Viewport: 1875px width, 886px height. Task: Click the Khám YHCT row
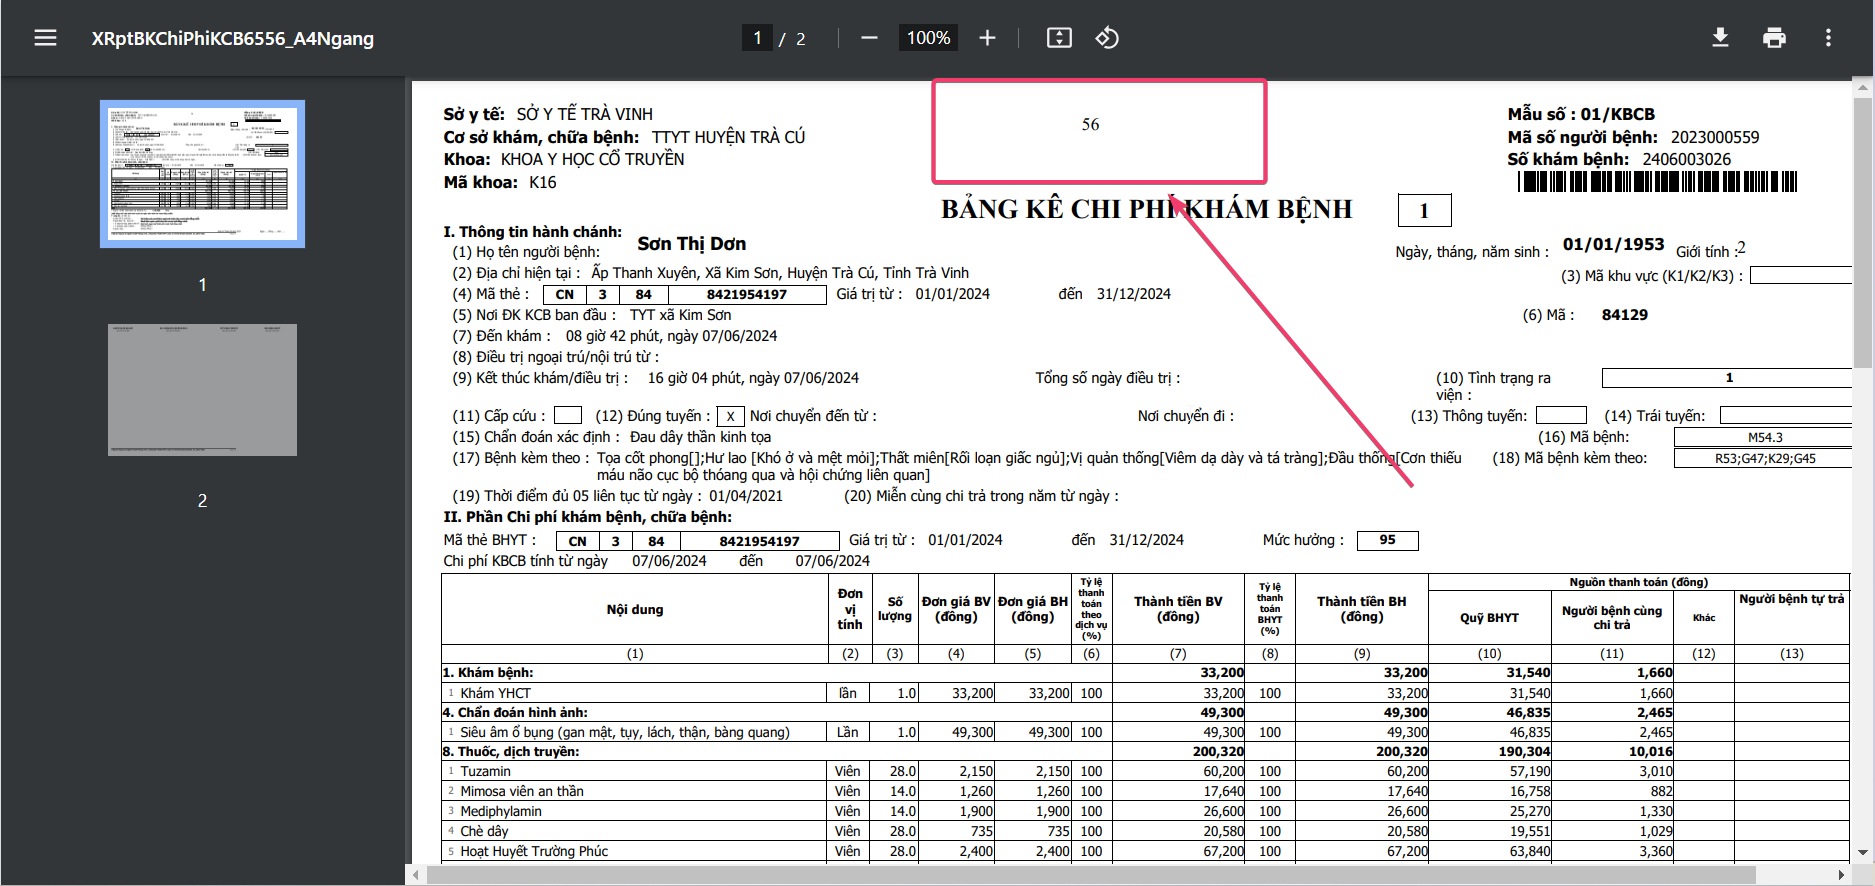1145,693
